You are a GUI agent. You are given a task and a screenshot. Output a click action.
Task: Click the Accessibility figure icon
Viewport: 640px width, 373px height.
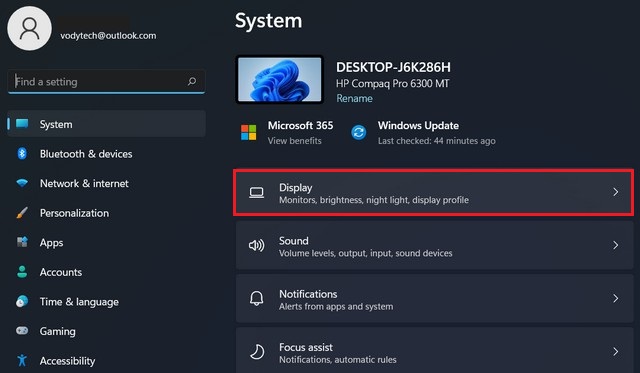click(x=22, y=360)
